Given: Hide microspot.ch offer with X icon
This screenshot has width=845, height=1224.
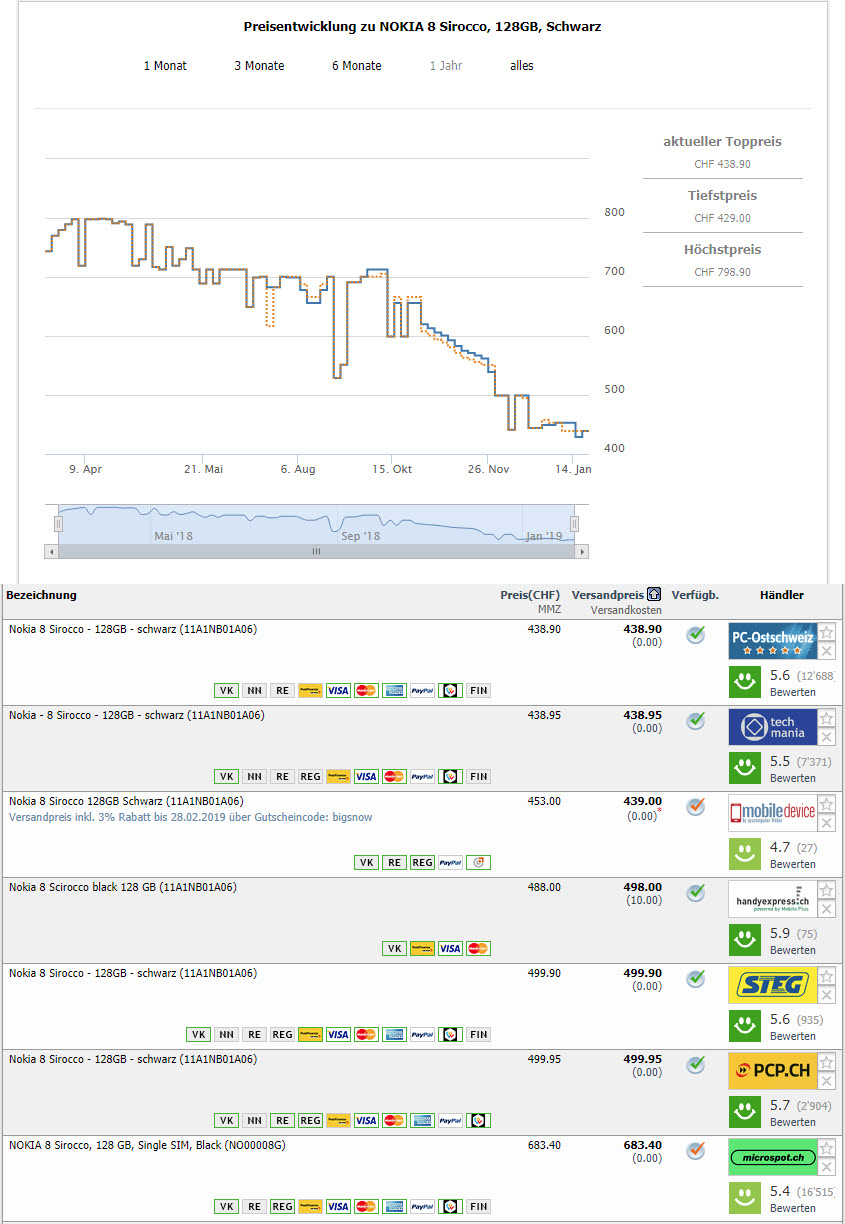Looking at the screenshot, I should coord(827,1167).
